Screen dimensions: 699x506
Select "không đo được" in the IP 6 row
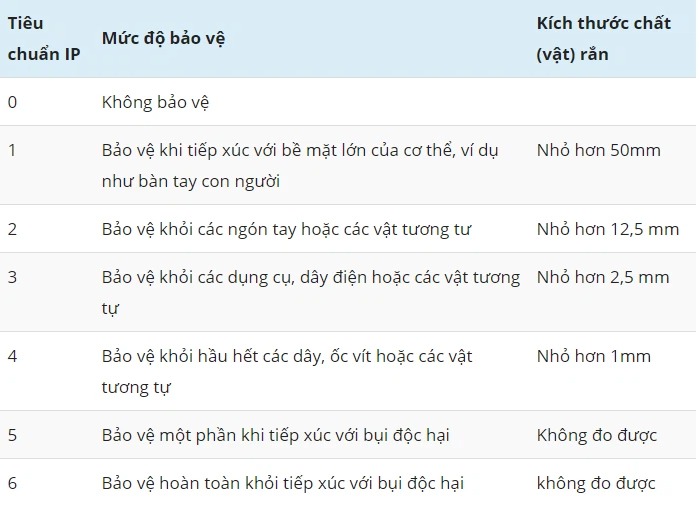pyautogui.click(x=595, y=483)
